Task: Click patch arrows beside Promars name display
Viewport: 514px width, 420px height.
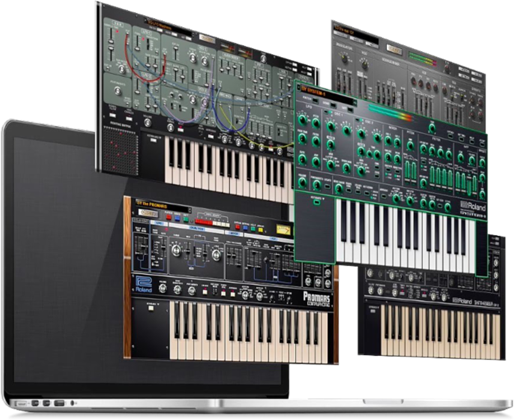Action: (190, 210)
